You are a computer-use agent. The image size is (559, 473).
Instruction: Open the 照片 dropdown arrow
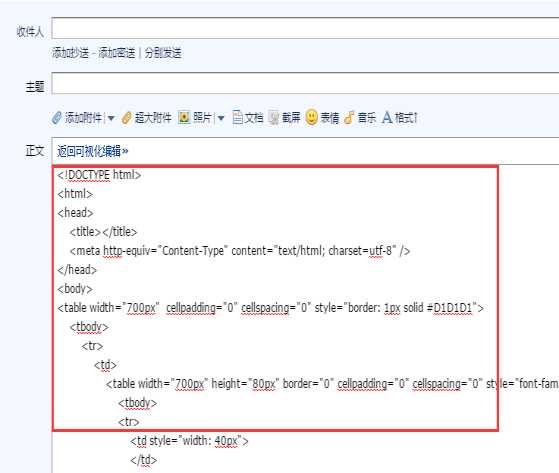pos(221,118)
